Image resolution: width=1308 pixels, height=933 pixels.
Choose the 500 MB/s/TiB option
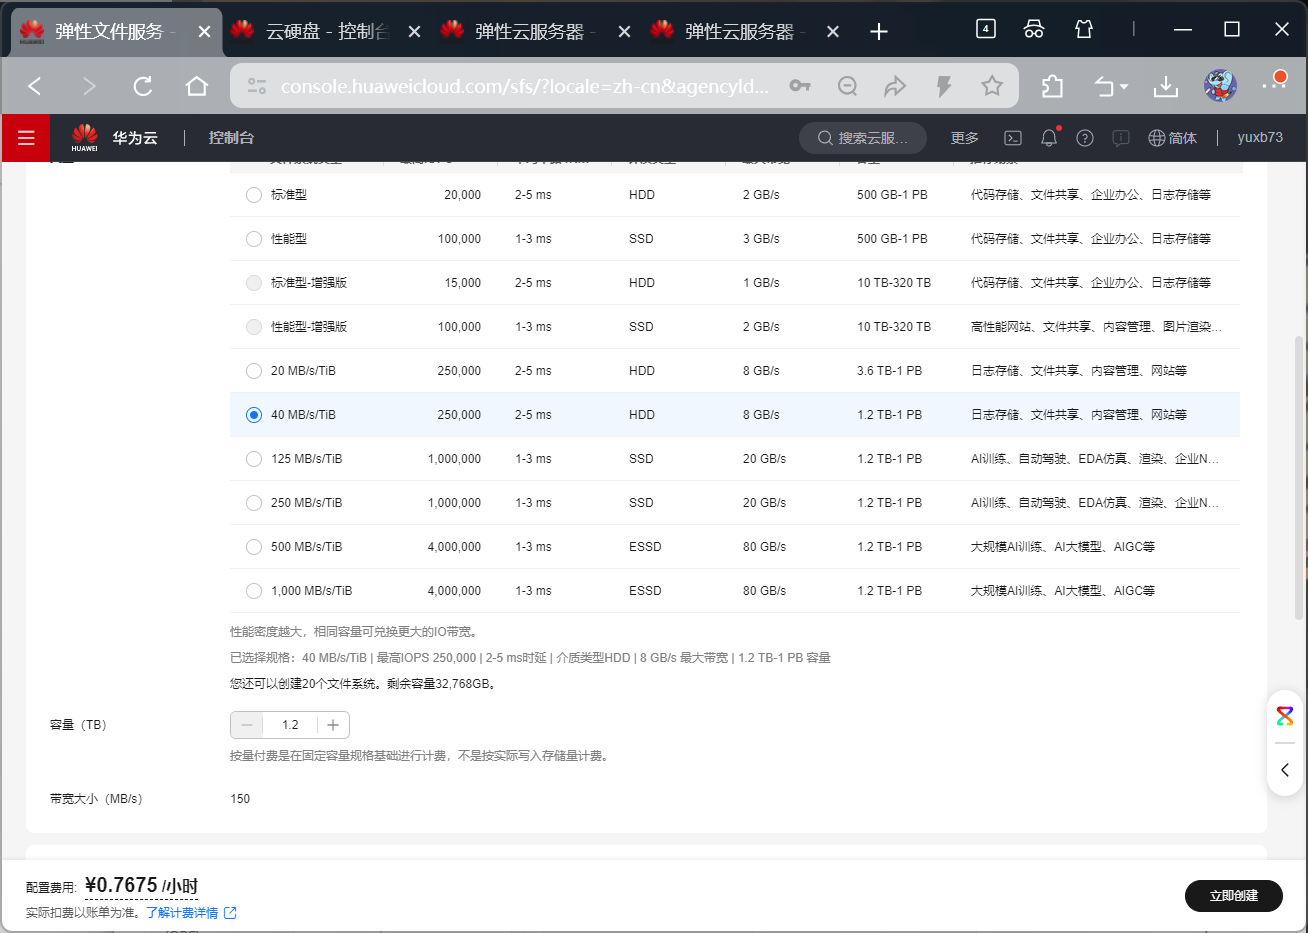pos(254,547)
